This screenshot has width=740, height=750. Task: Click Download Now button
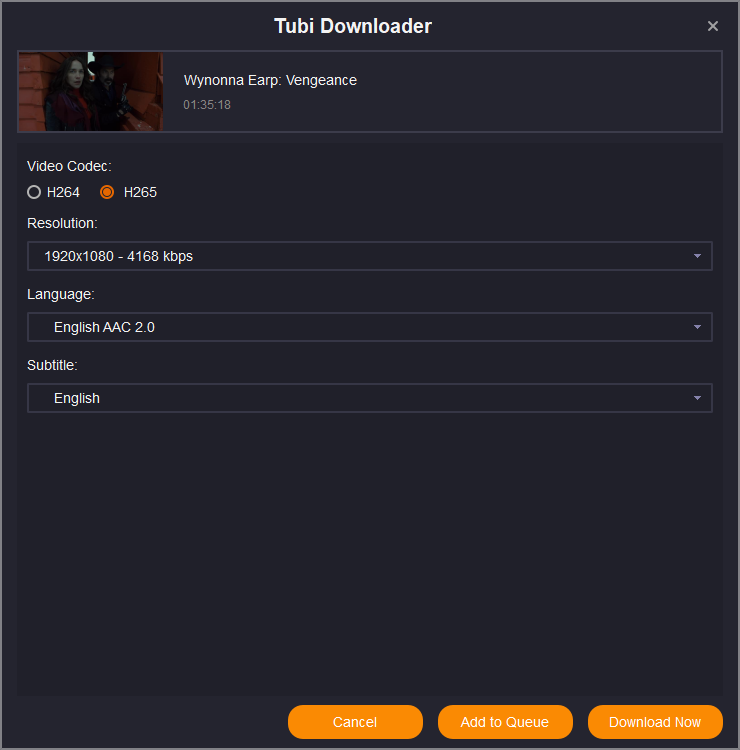(x=655, y=722)
